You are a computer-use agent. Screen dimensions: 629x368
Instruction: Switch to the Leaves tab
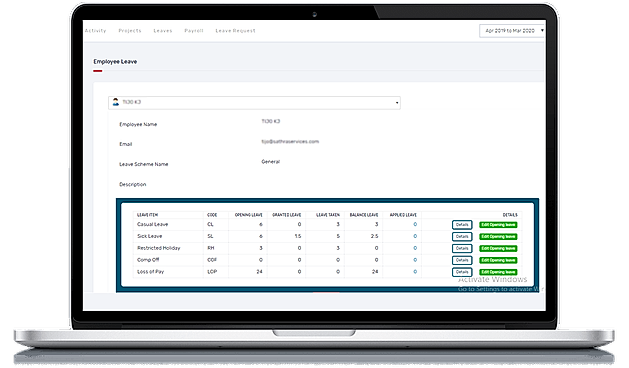click(x=163, y=30)
